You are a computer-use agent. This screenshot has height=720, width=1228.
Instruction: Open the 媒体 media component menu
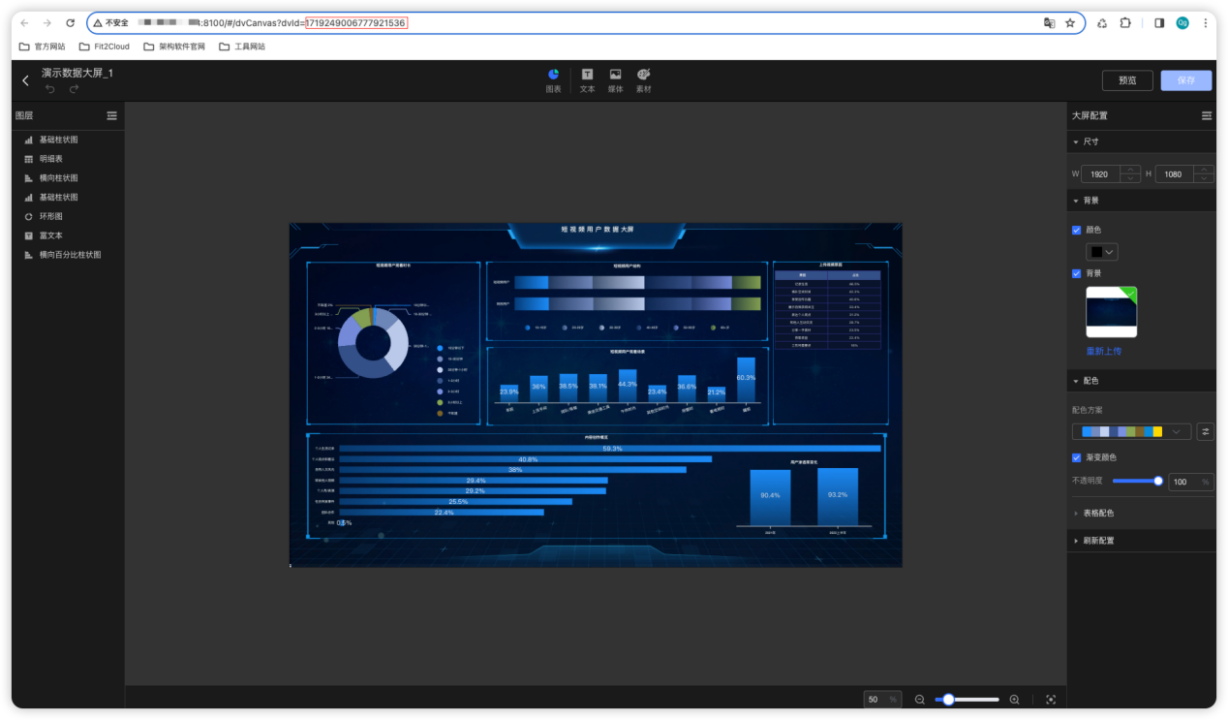[x=615, y=81]
